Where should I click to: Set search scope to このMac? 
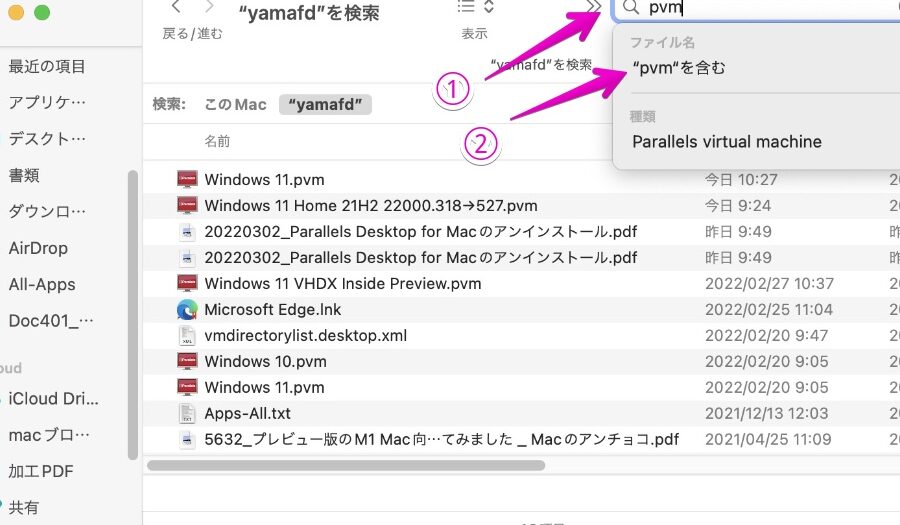(x=235, y=104)
